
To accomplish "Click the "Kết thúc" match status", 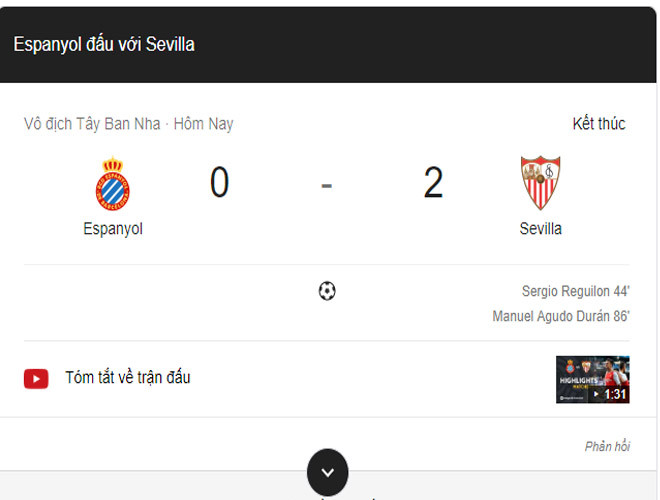I will pyautogui.click(x=598, y=124).
